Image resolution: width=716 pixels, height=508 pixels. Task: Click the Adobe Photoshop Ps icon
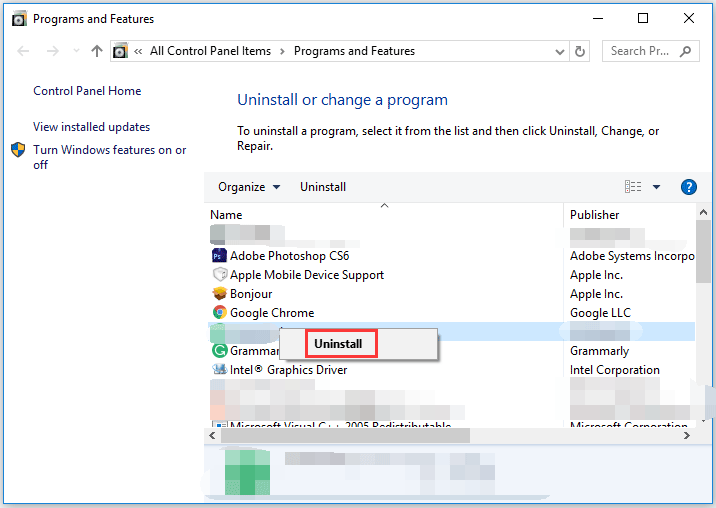point(219,255)
